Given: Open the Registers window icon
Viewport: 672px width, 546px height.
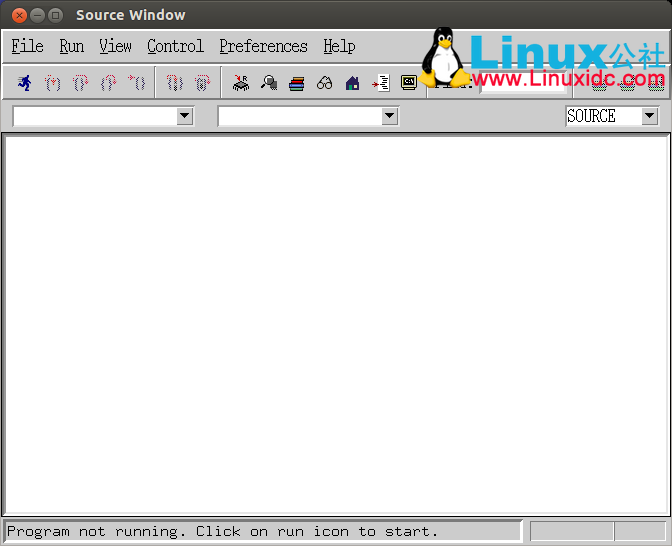Looking at the screenshot, I should point(241,82).
